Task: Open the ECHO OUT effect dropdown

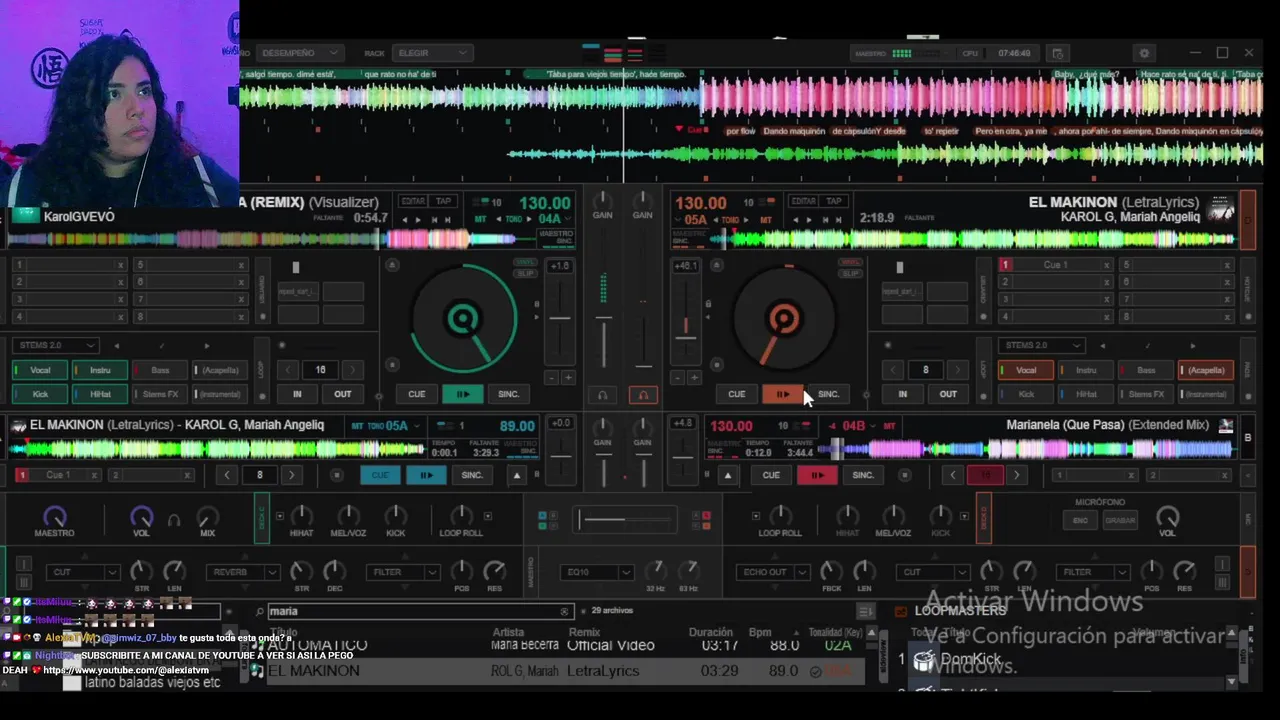Action: (774, 572)
